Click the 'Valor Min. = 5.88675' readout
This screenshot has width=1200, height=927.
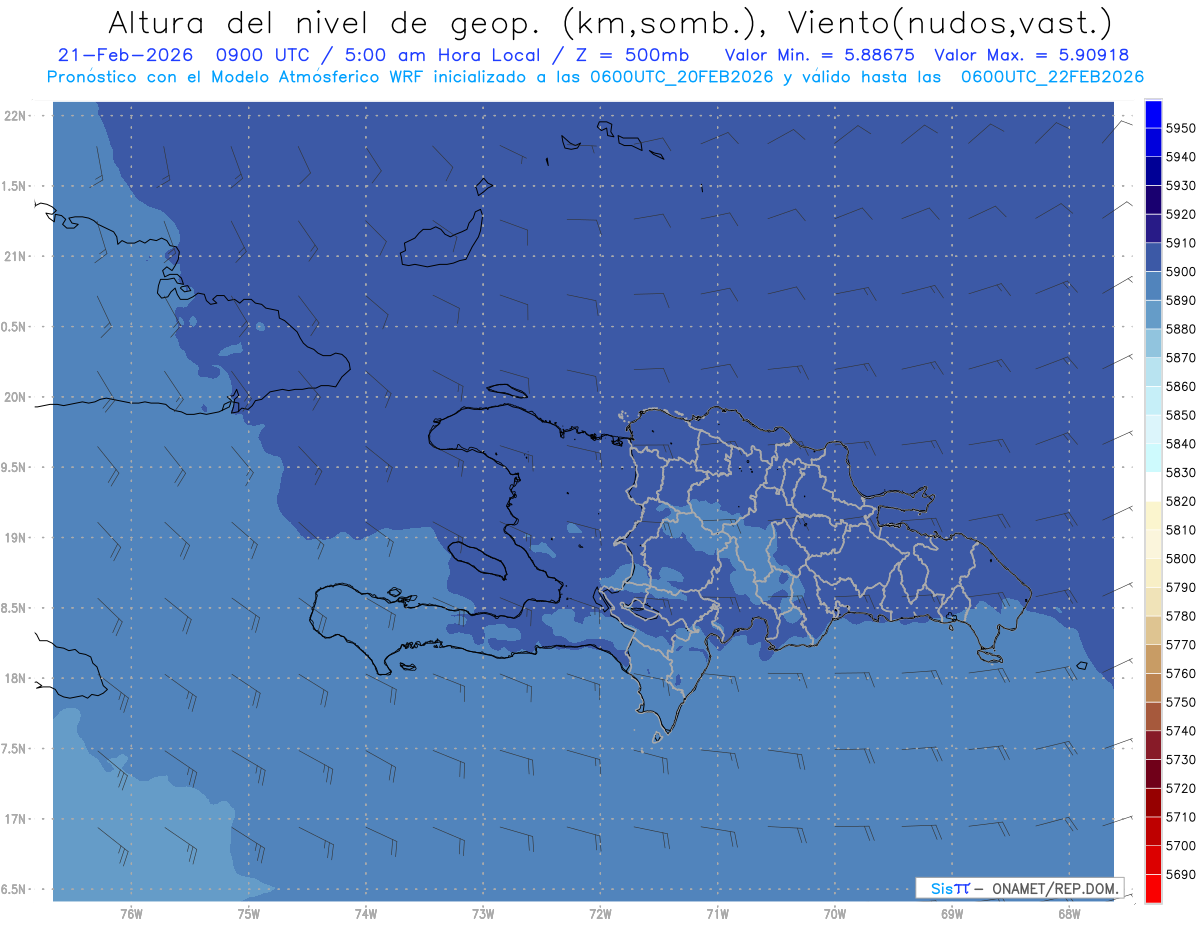tap(819, 55)
